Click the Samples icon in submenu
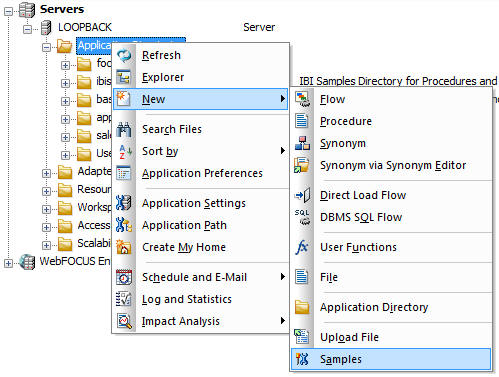Viewport: 499px width, 377px height. pos(302,359)
